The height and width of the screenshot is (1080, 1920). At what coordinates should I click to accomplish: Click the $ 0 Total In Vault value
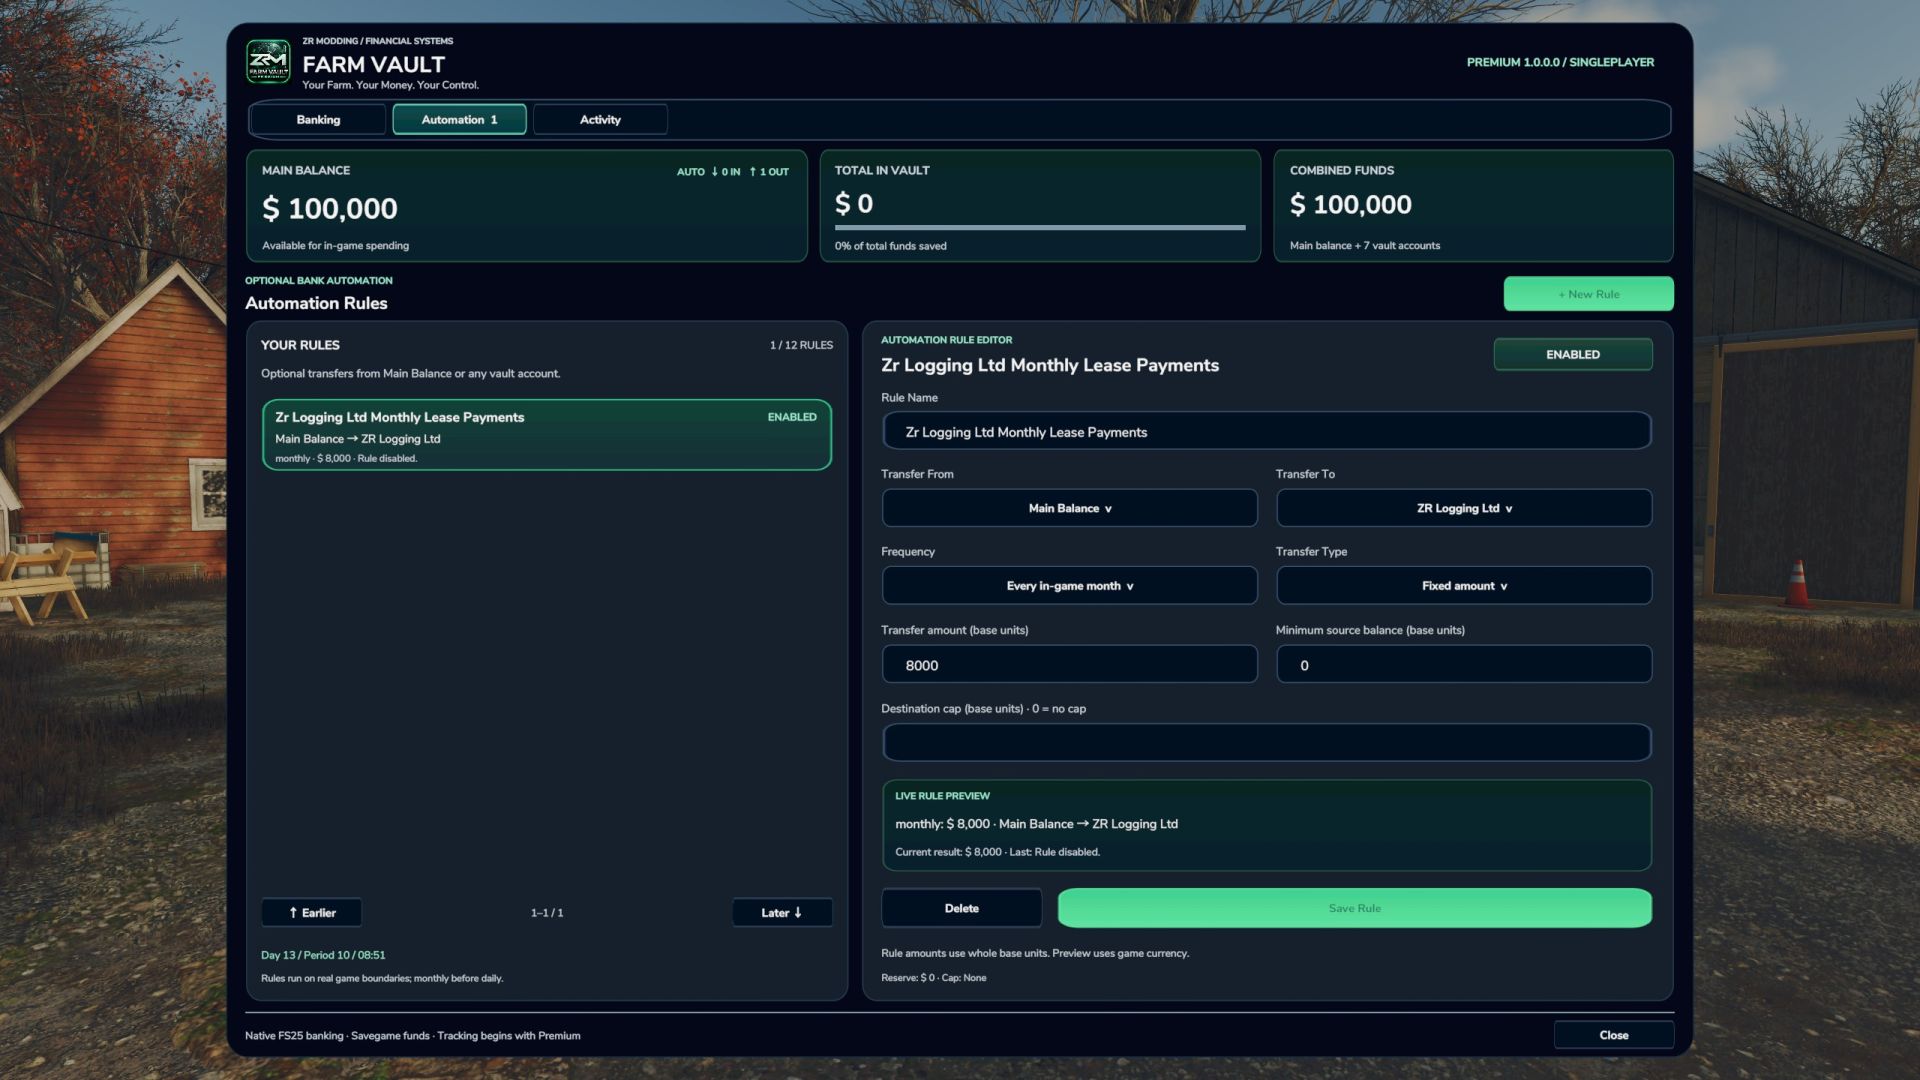[854, 204]
